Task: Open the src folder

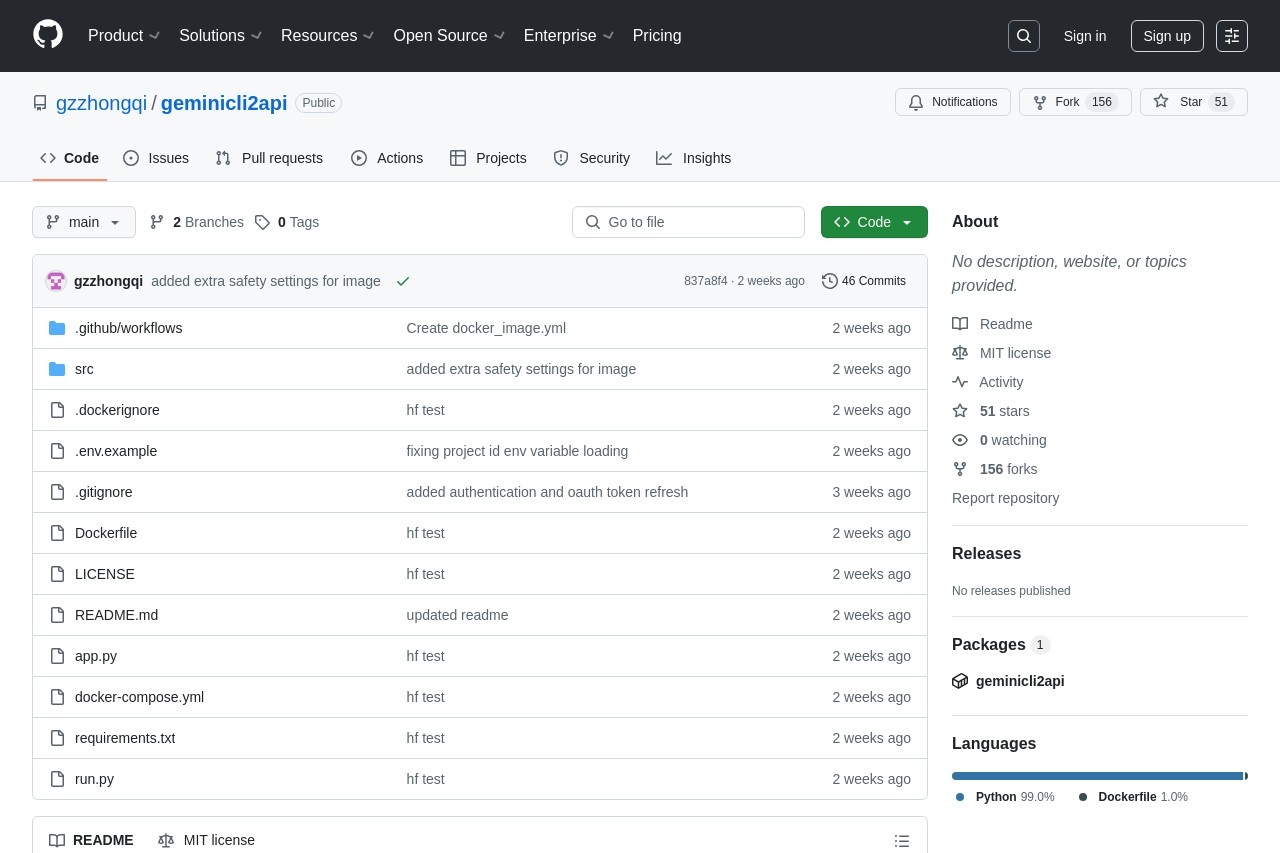Action: point(84,369)
